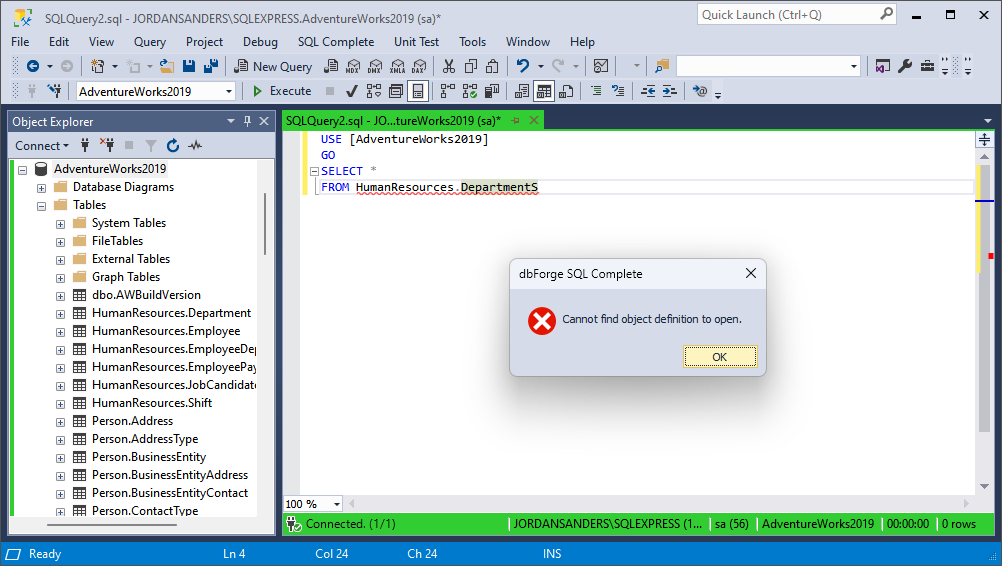Click the Change Connection plug icon

(x=54, y=91)
